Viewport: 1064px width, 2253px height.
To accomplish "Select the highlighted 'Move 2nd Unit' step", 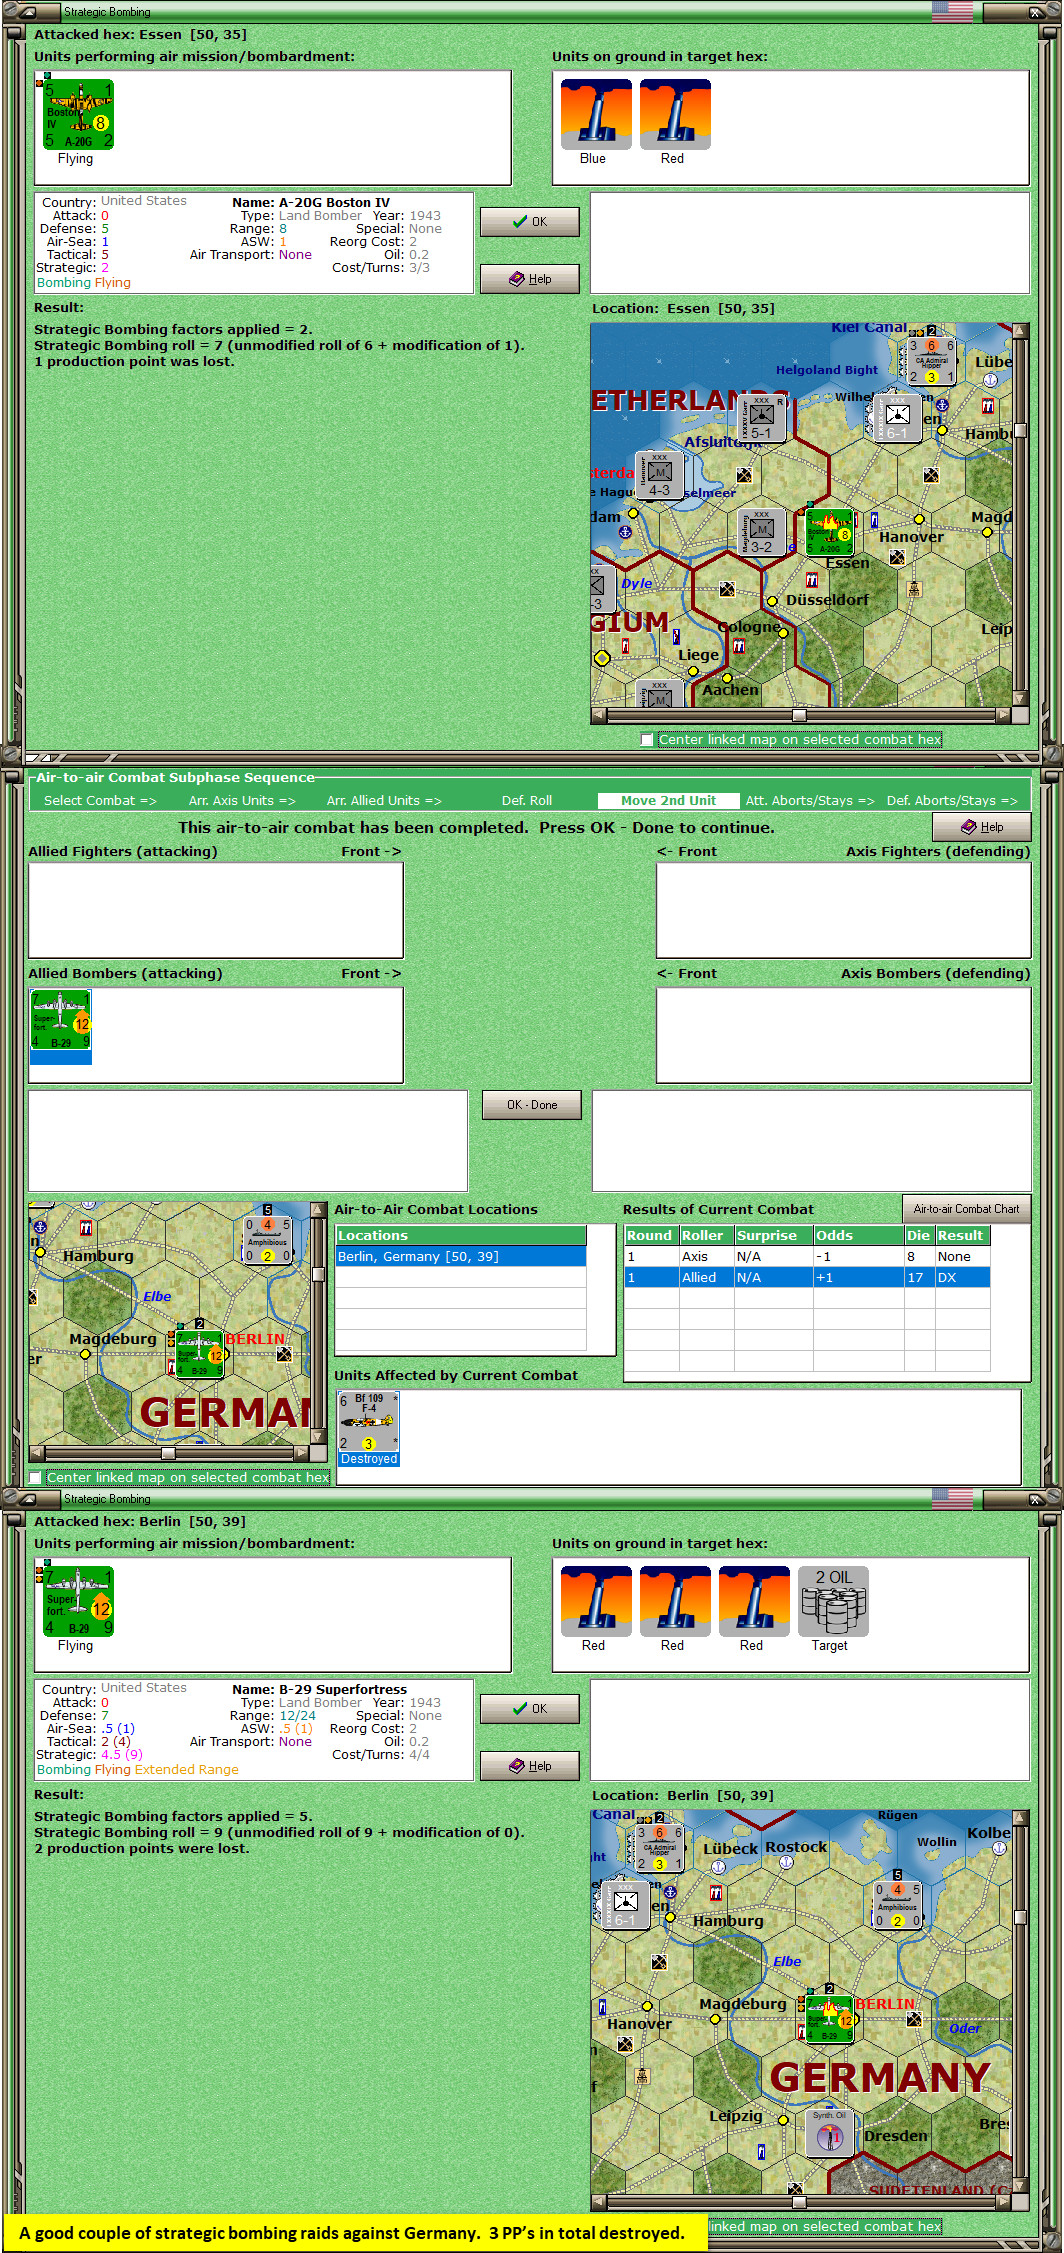I will (x=668, y=800).
